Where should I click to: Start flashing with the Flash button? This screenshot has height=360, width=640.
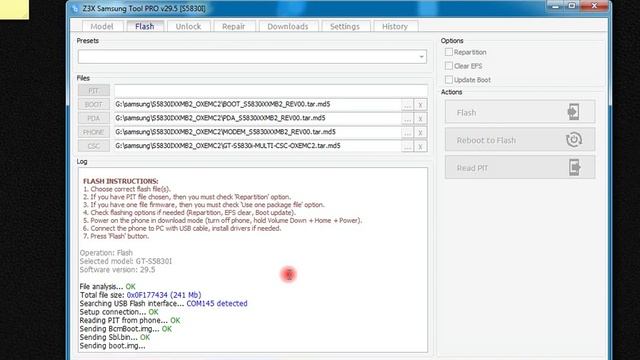click(520, 112)
